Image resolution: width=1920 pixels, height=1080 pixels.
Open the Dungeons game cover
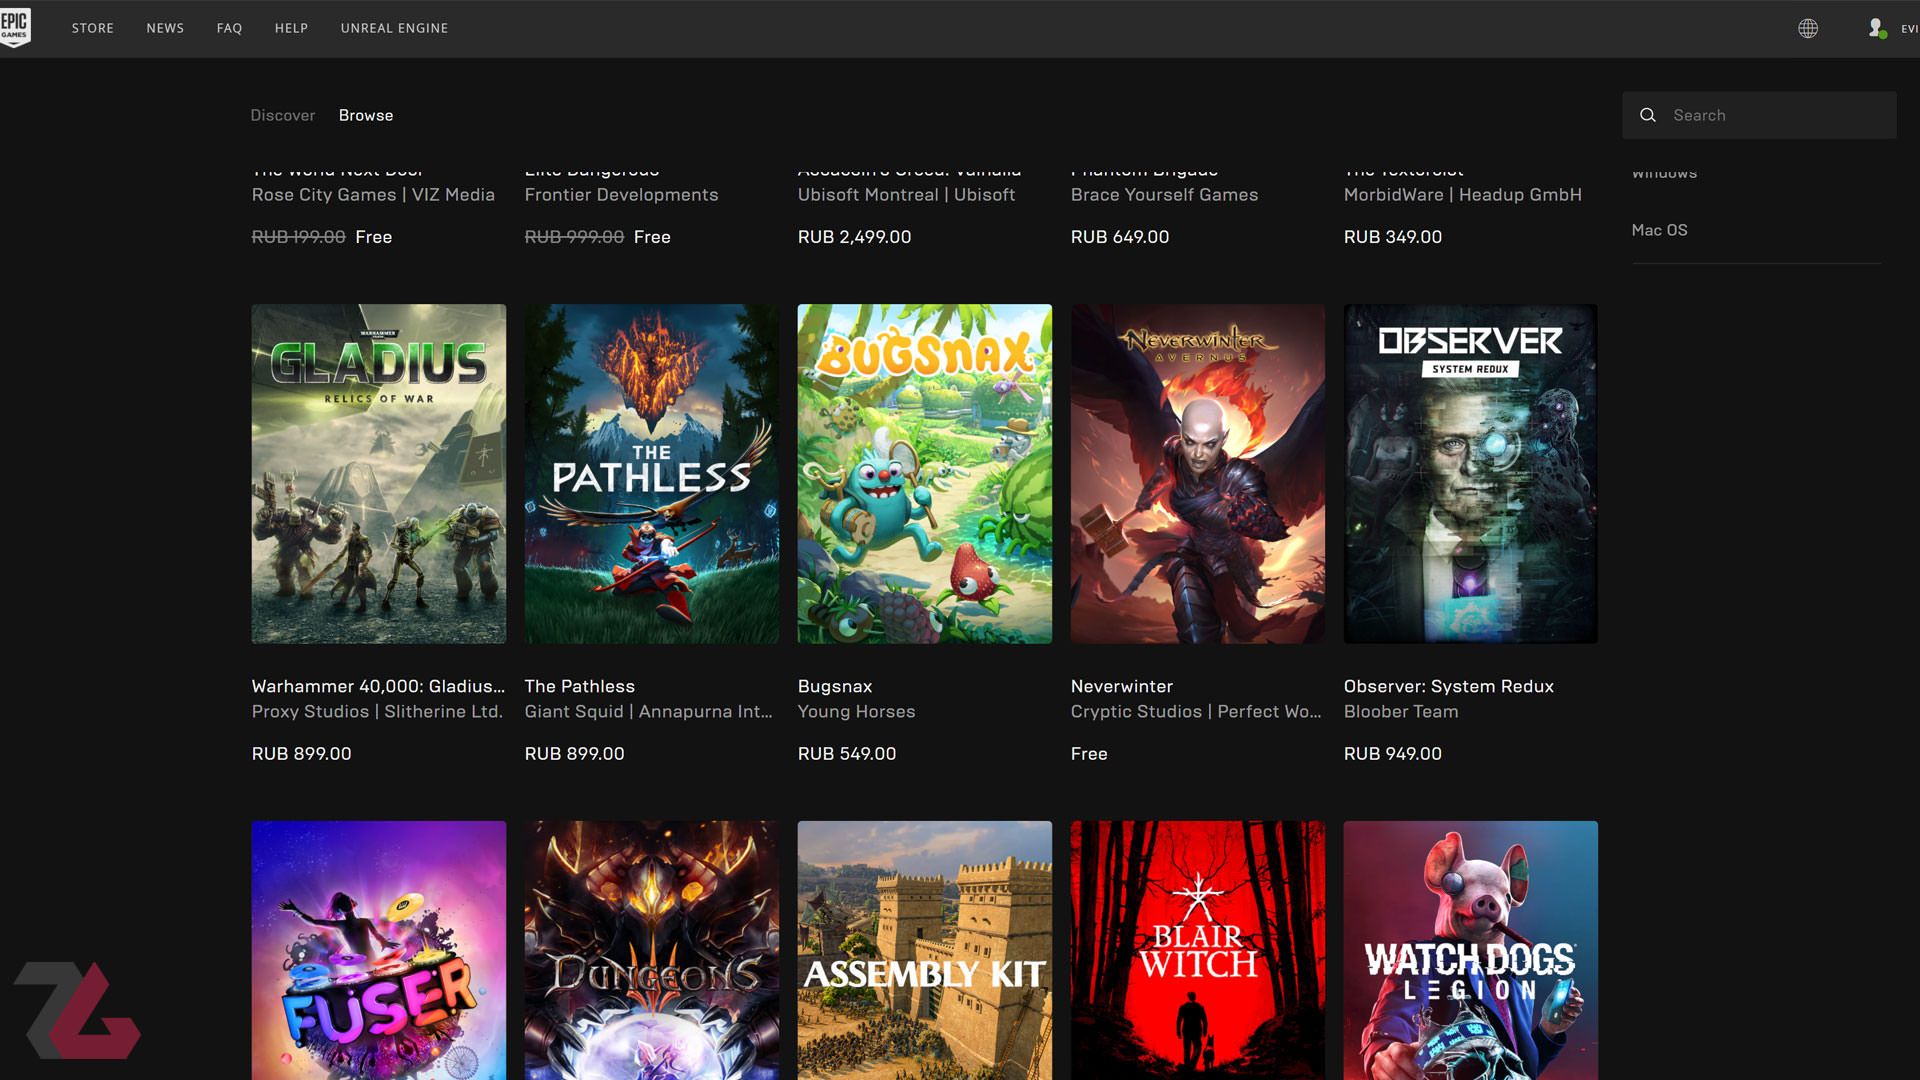pyautogui.click(x=652, y=950)
